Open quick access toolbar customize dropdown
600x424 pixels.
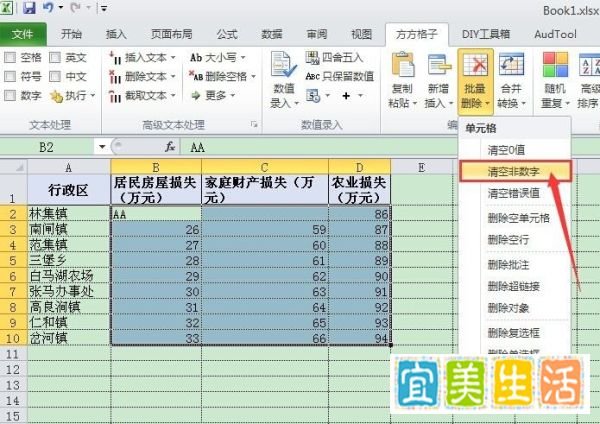(x=104, y=8)
